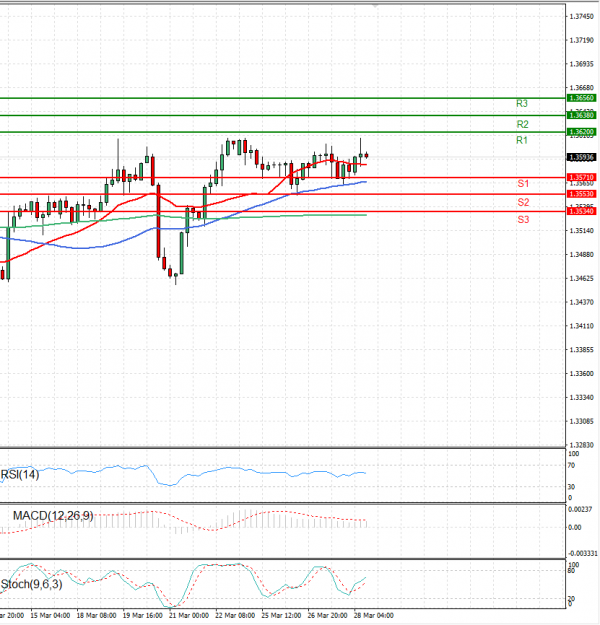Click the 1.33855 price axis value
This screenshot has width=600, height=625.
tap(582, 350)
